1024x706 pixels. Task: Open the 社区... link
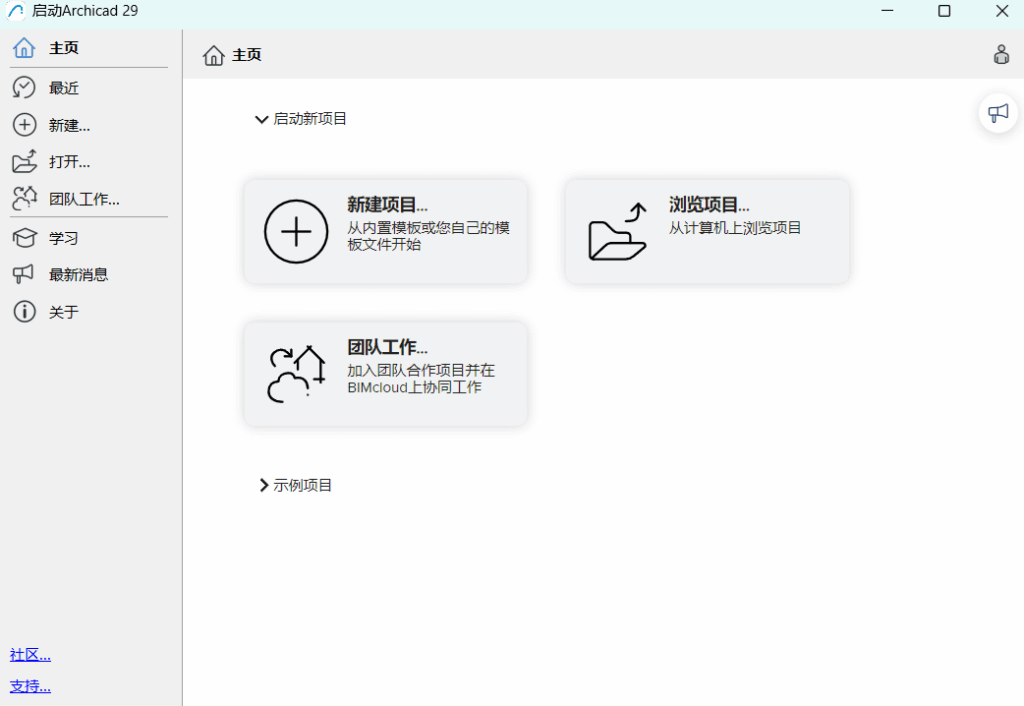[x=30, y=655]
